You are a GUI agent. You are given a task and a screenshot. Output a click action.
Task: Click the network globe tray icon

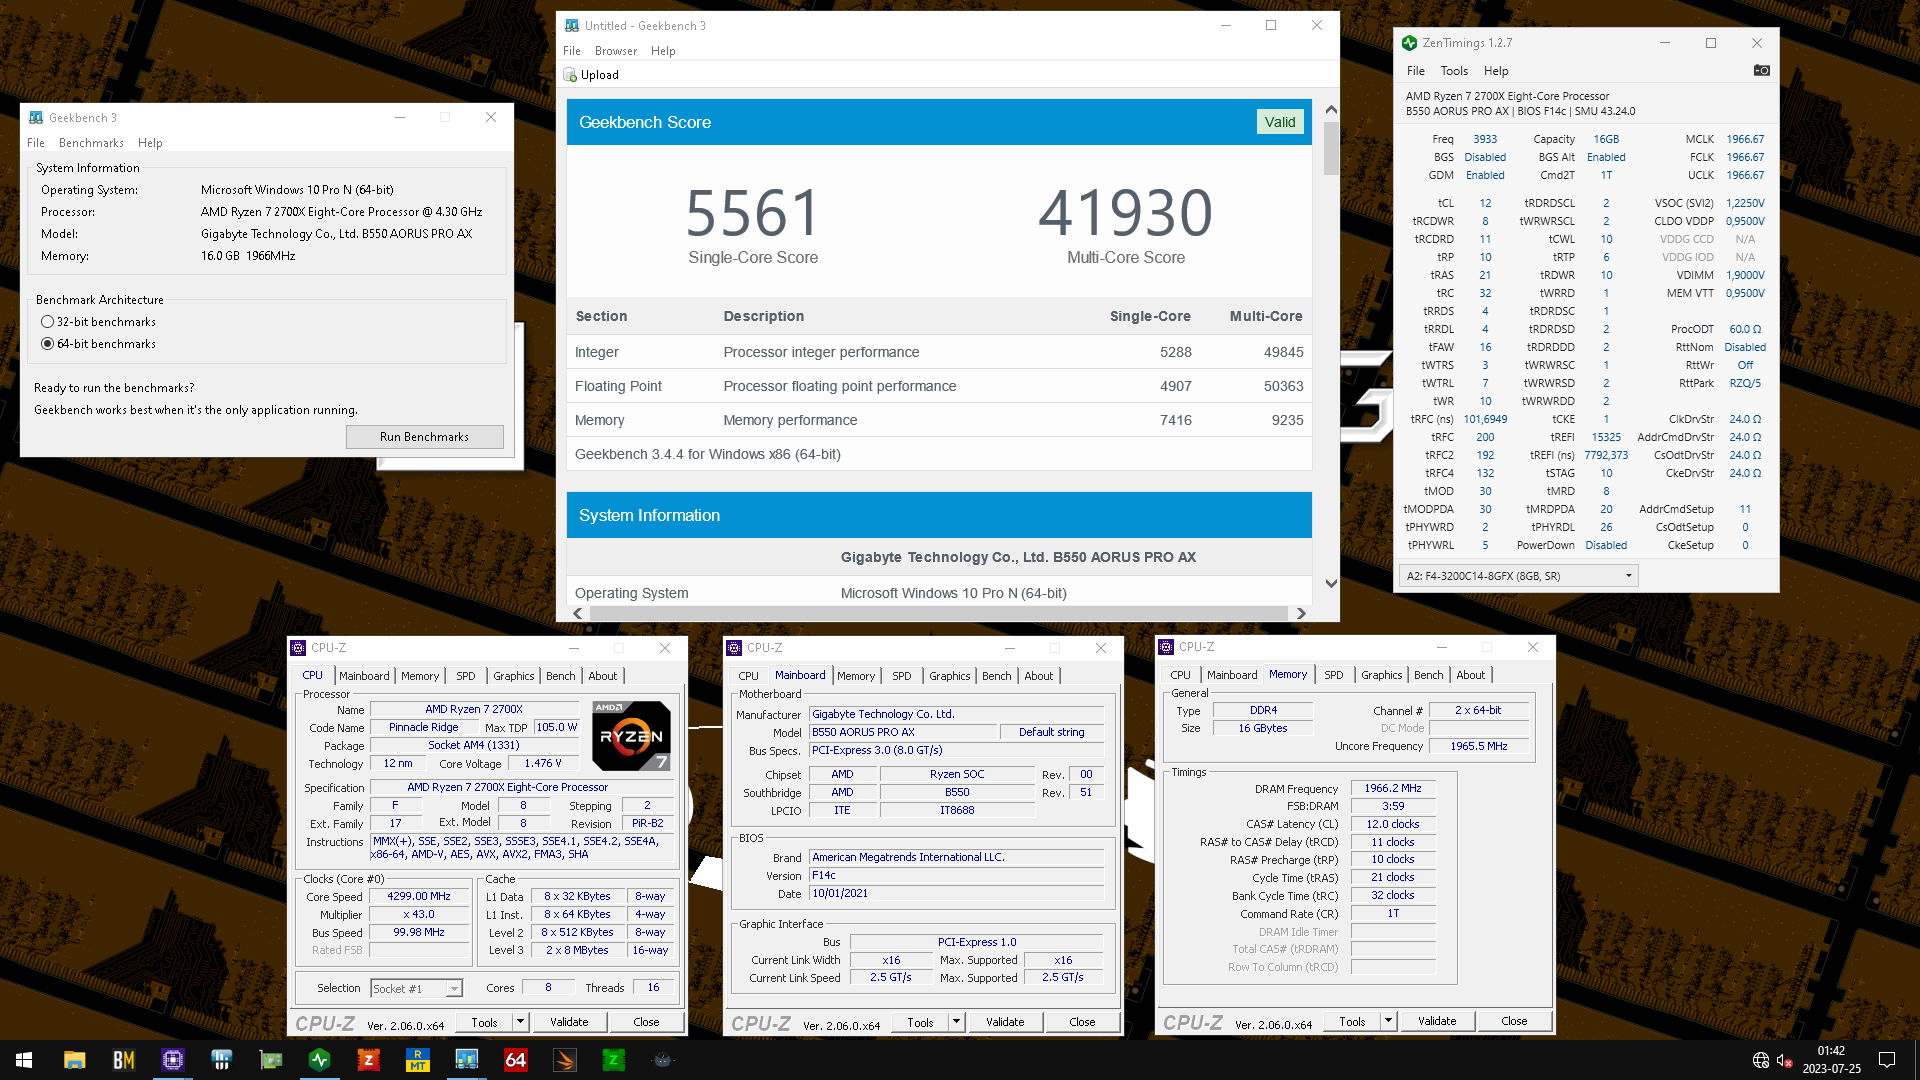point(1761,1060)
